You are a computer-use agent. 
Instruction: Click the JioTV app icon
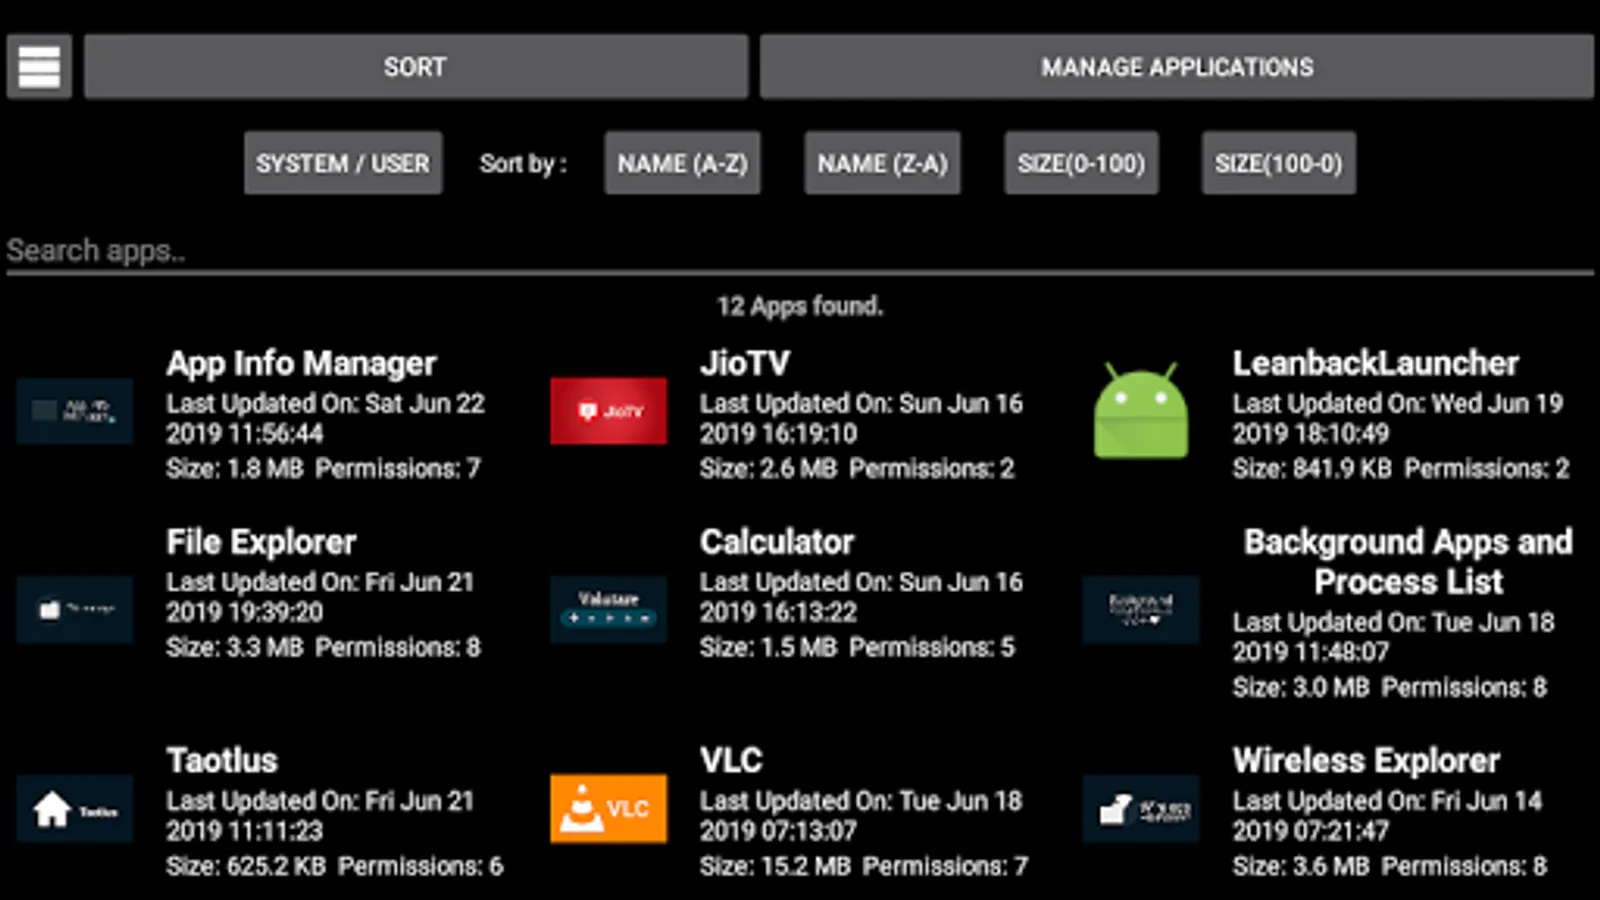(608, 411)
